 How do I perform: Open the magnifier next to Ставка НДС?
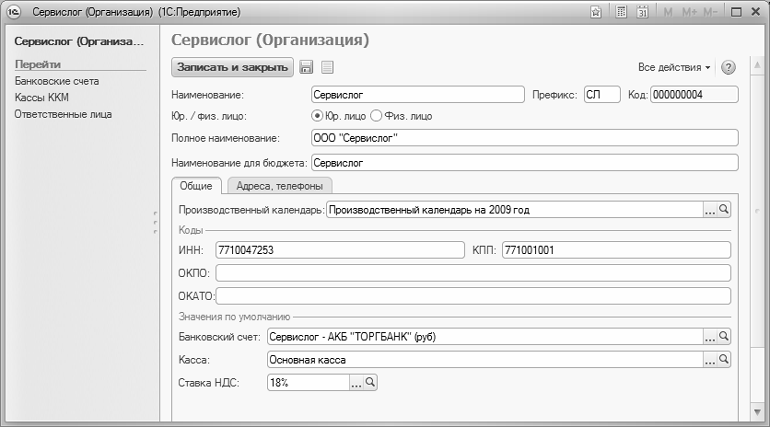coord(370,382)
